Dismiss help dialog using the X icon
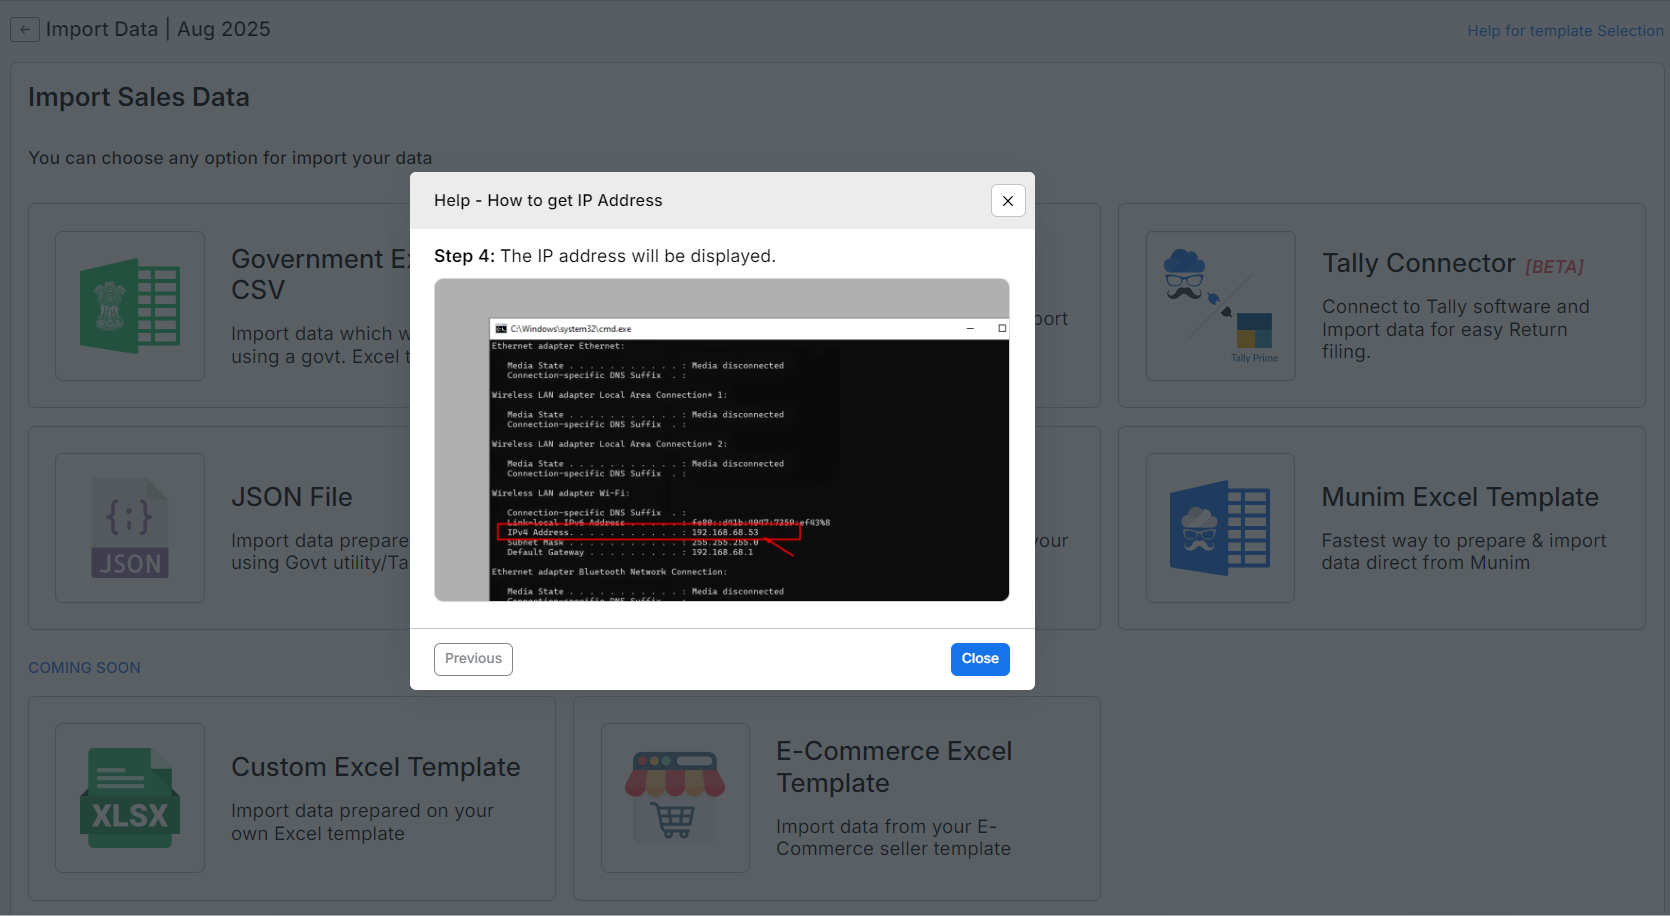This screenshot has width=1670, height=916. coord(1008,201)
